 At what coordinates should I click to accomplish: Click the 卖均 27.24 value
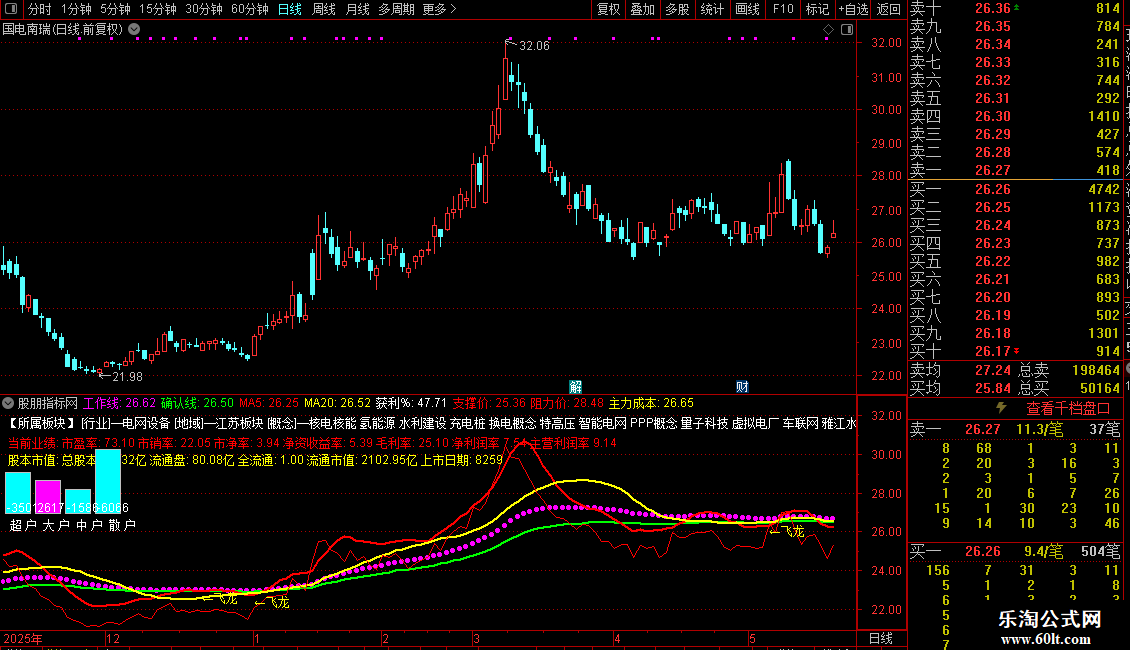tap(993, 370)
